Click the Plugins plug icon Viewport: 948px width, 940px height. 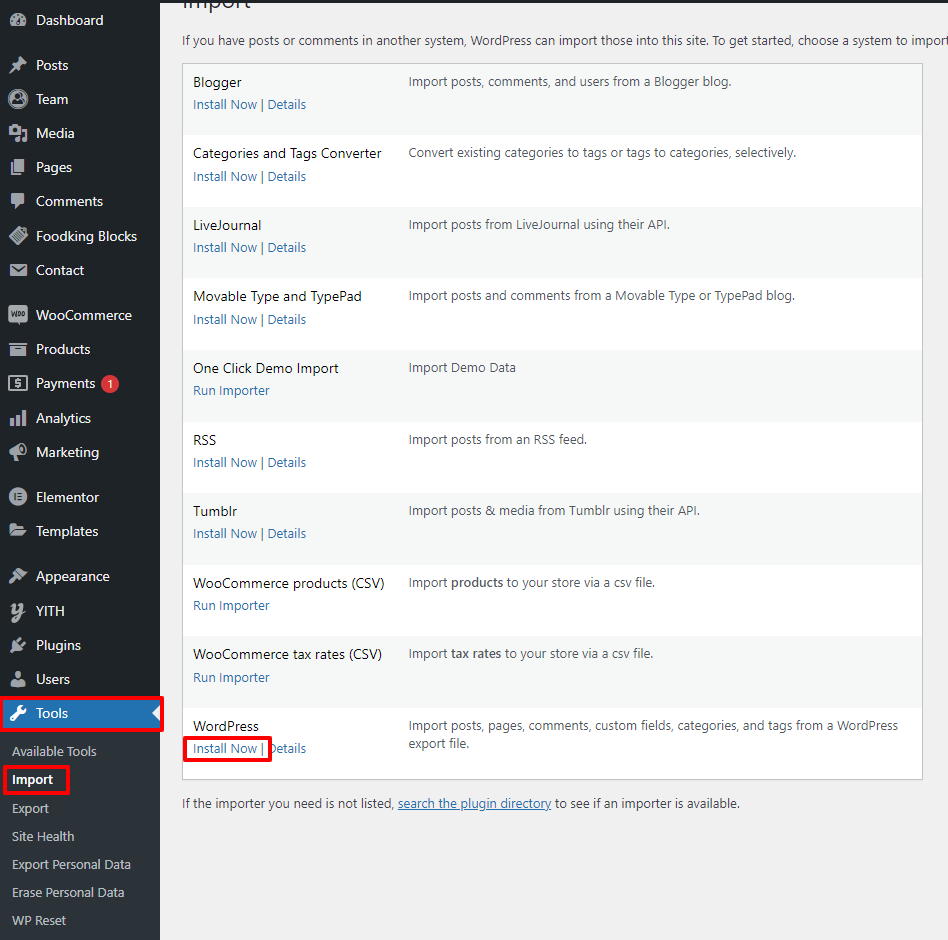point(18,645)
